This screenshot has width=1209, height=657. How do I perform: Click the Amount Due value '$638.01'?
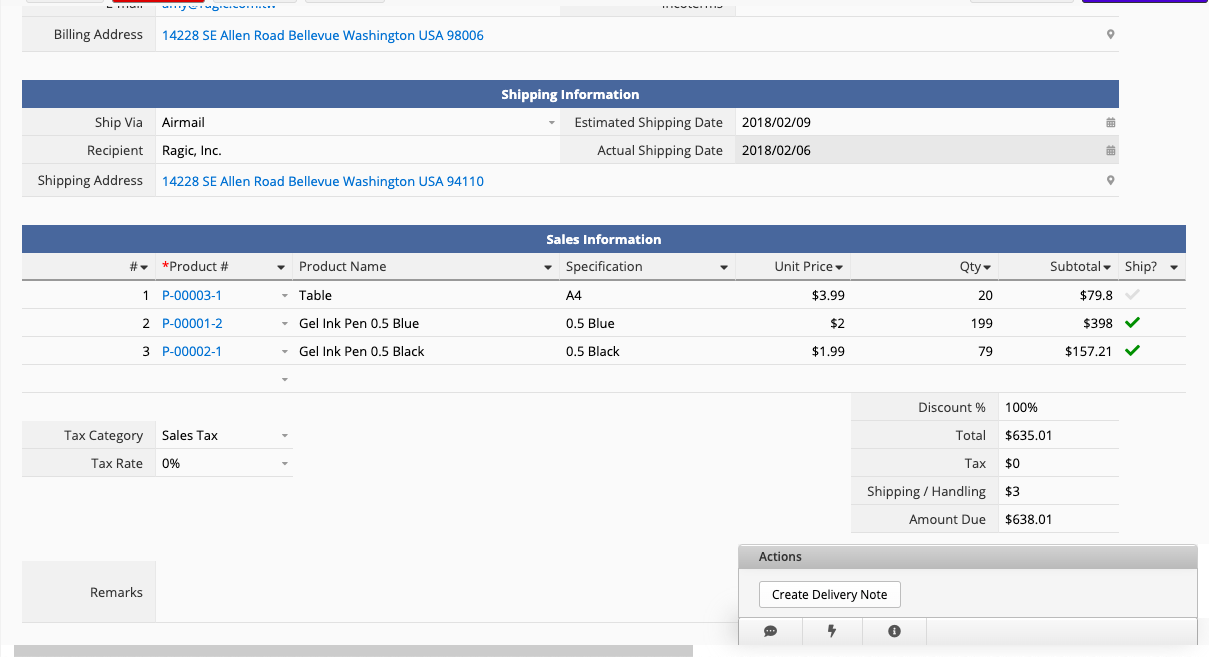1028,520
